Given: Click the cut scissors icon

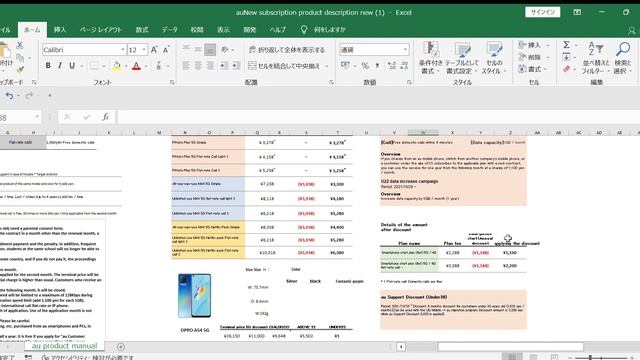Looking at the screenshot, I should pos(19,45).
